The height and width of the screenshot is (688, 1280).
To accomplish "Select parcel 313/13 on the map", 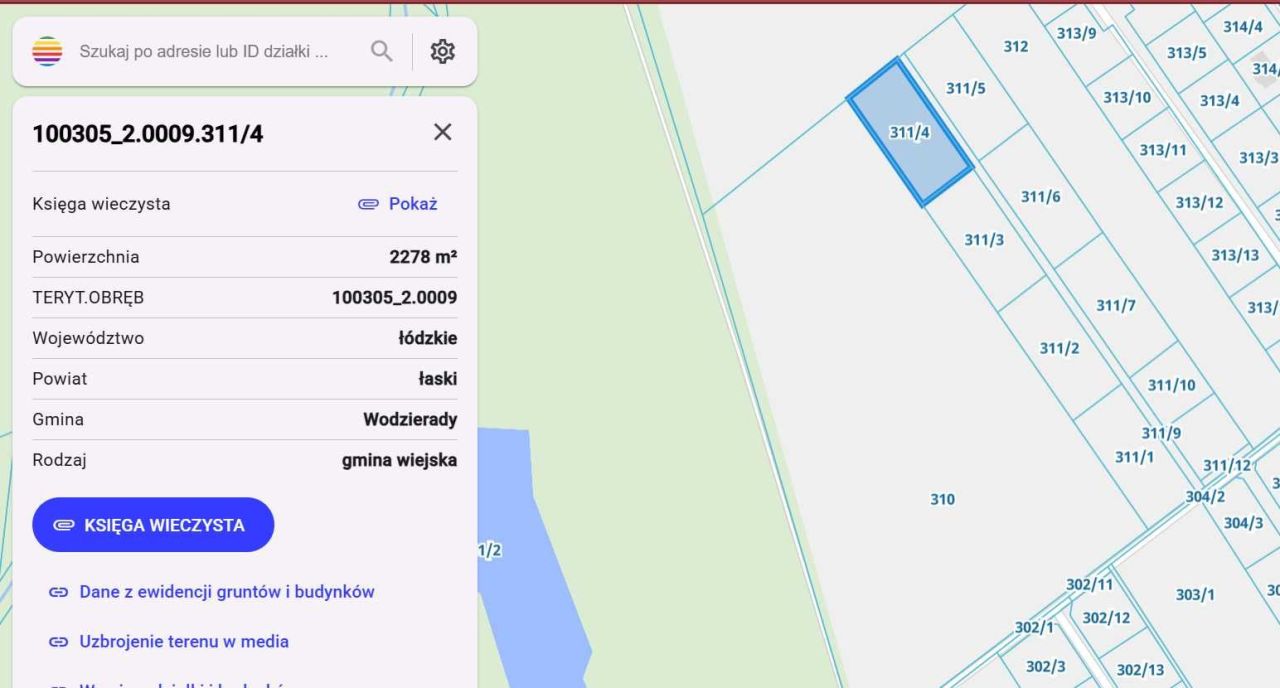I will 1235,255.
